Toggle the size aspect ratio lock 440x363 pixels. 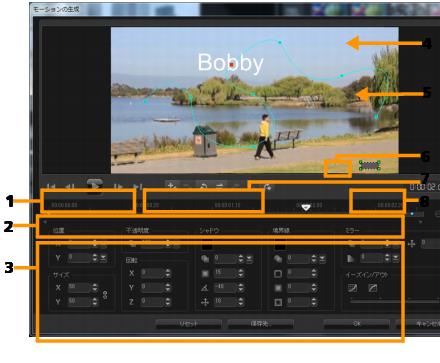(x=105, y=295)
